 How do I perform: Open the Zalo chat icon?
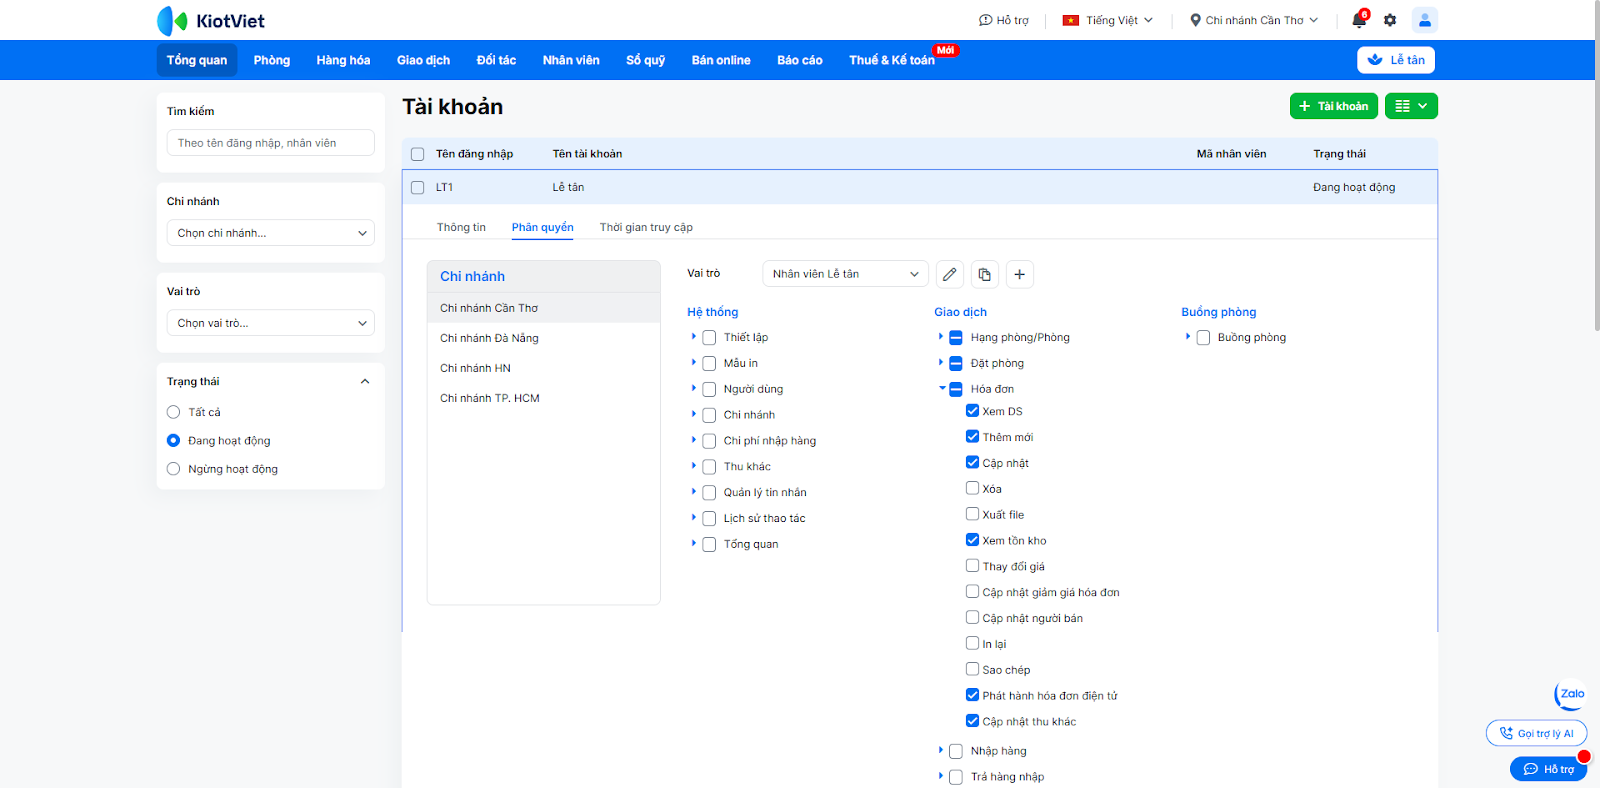(x=1571, y=694)
